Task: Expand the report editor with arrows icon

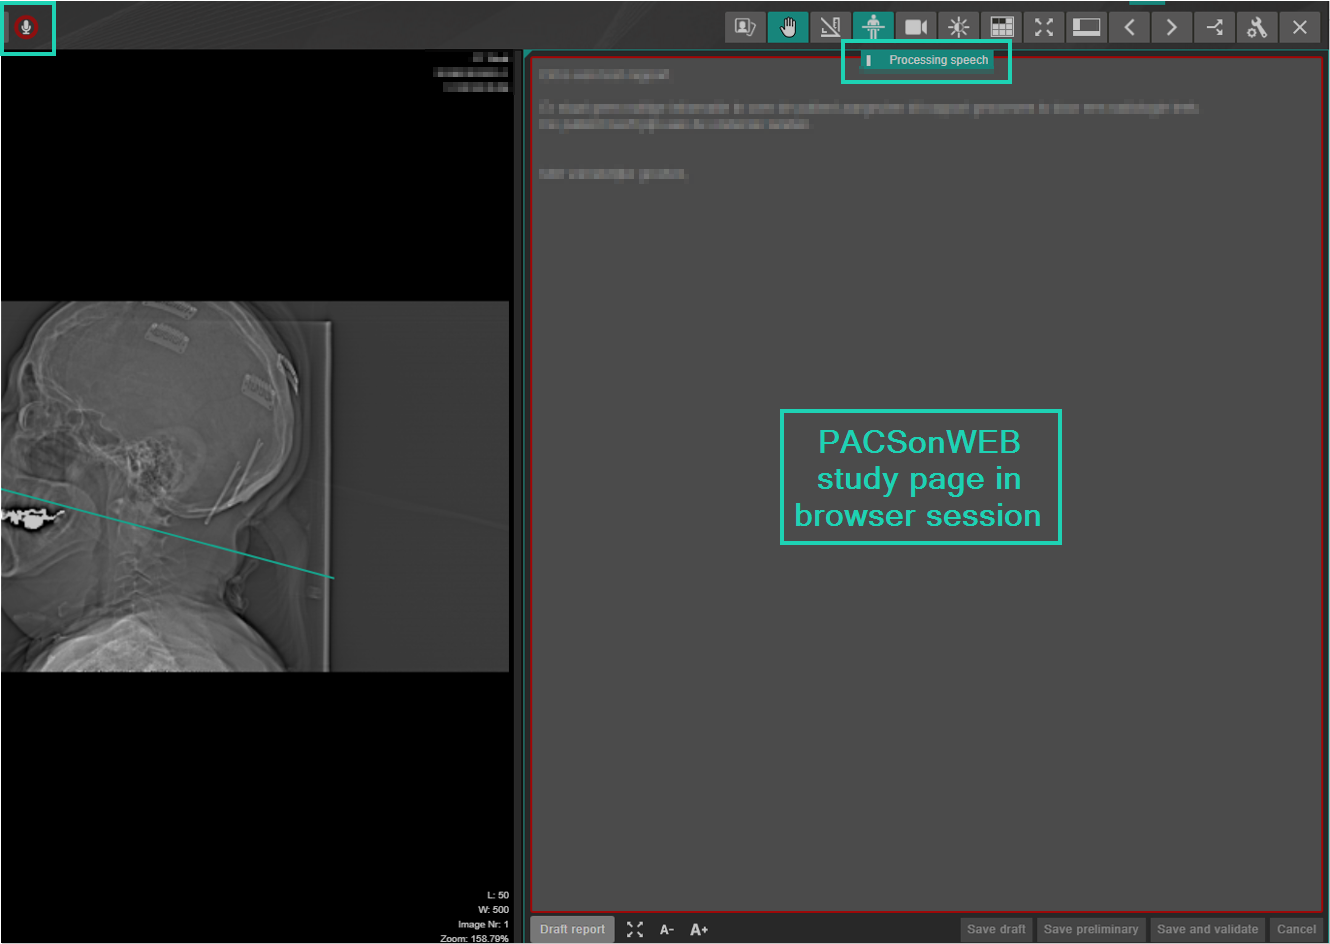Action: point(635,930)
